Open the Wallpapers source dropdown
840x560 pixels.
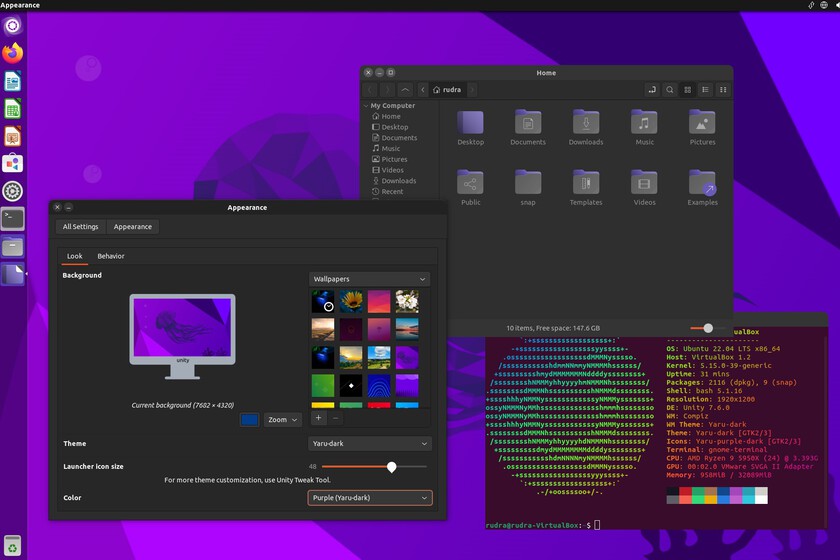[x=370, y=279]
